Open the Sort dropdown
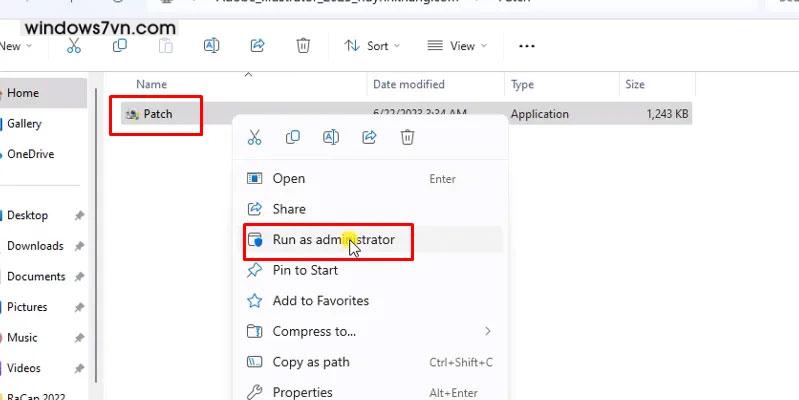The width and height of the screenshot is (799, 400). coord(371,46)
